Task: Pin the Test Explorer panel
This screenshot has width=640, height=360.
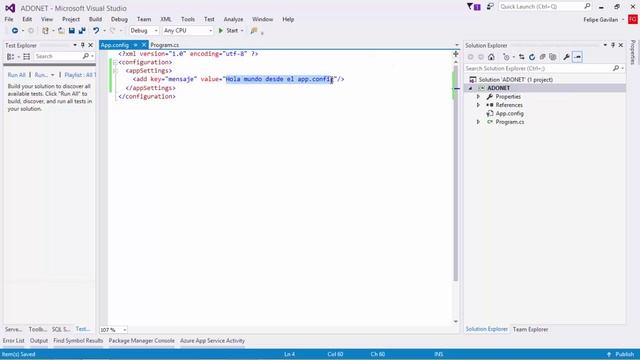Action: coord(83,45)
